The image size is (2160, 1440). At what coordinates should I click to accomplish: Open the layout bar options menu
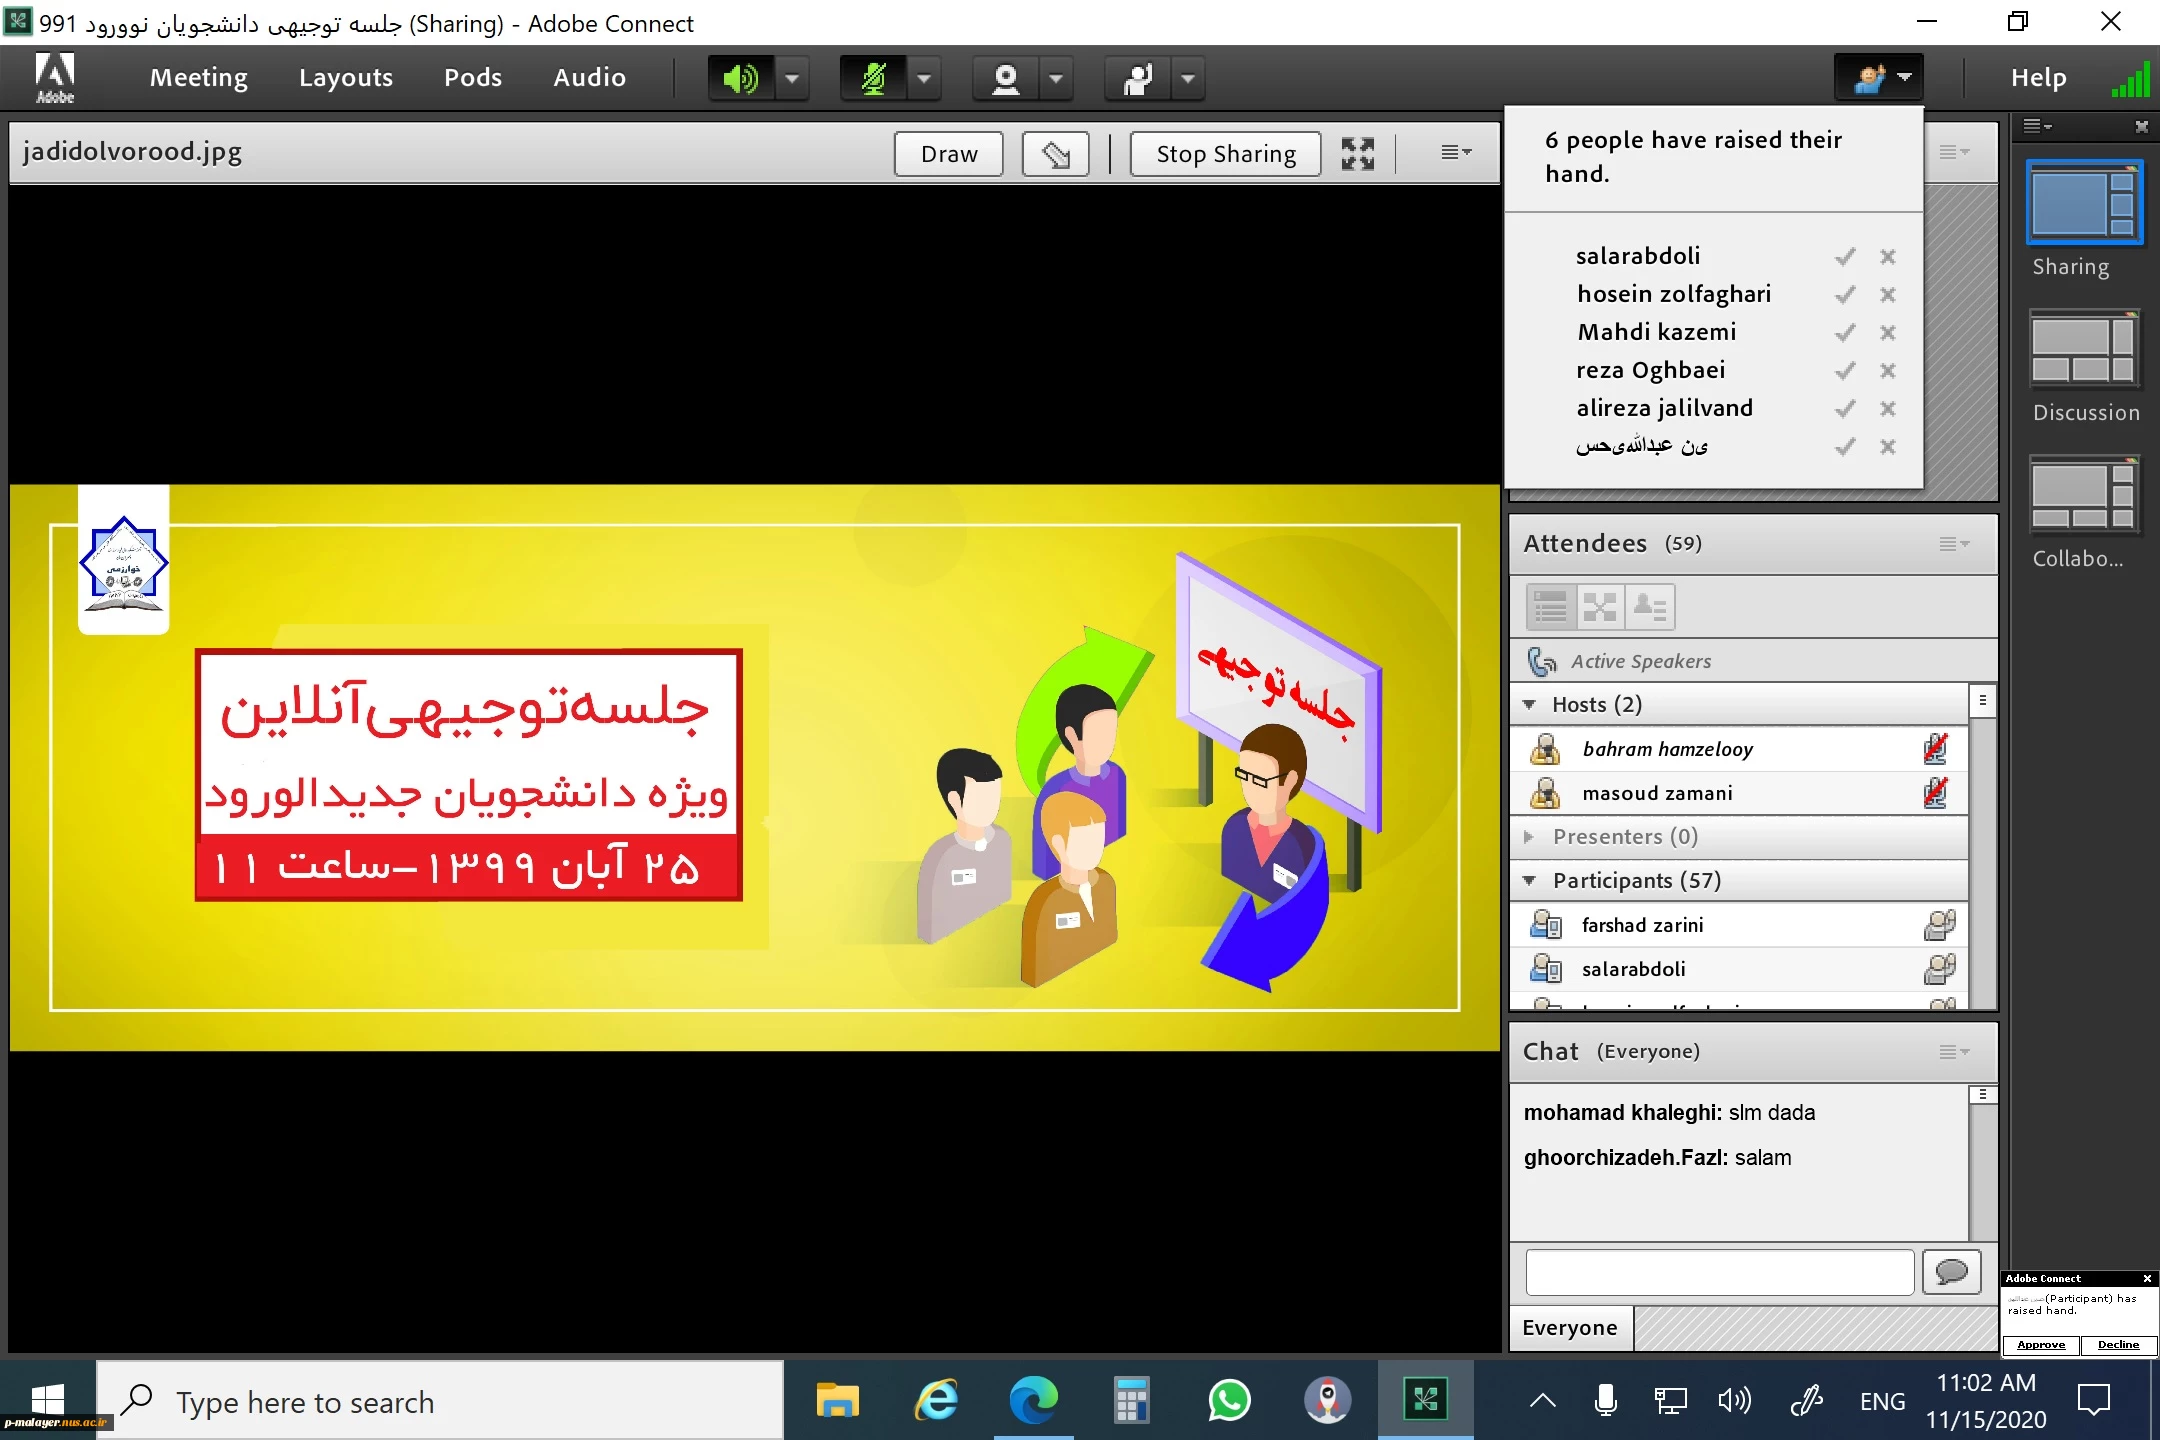pyautogui.click(x=2037, y=126)
